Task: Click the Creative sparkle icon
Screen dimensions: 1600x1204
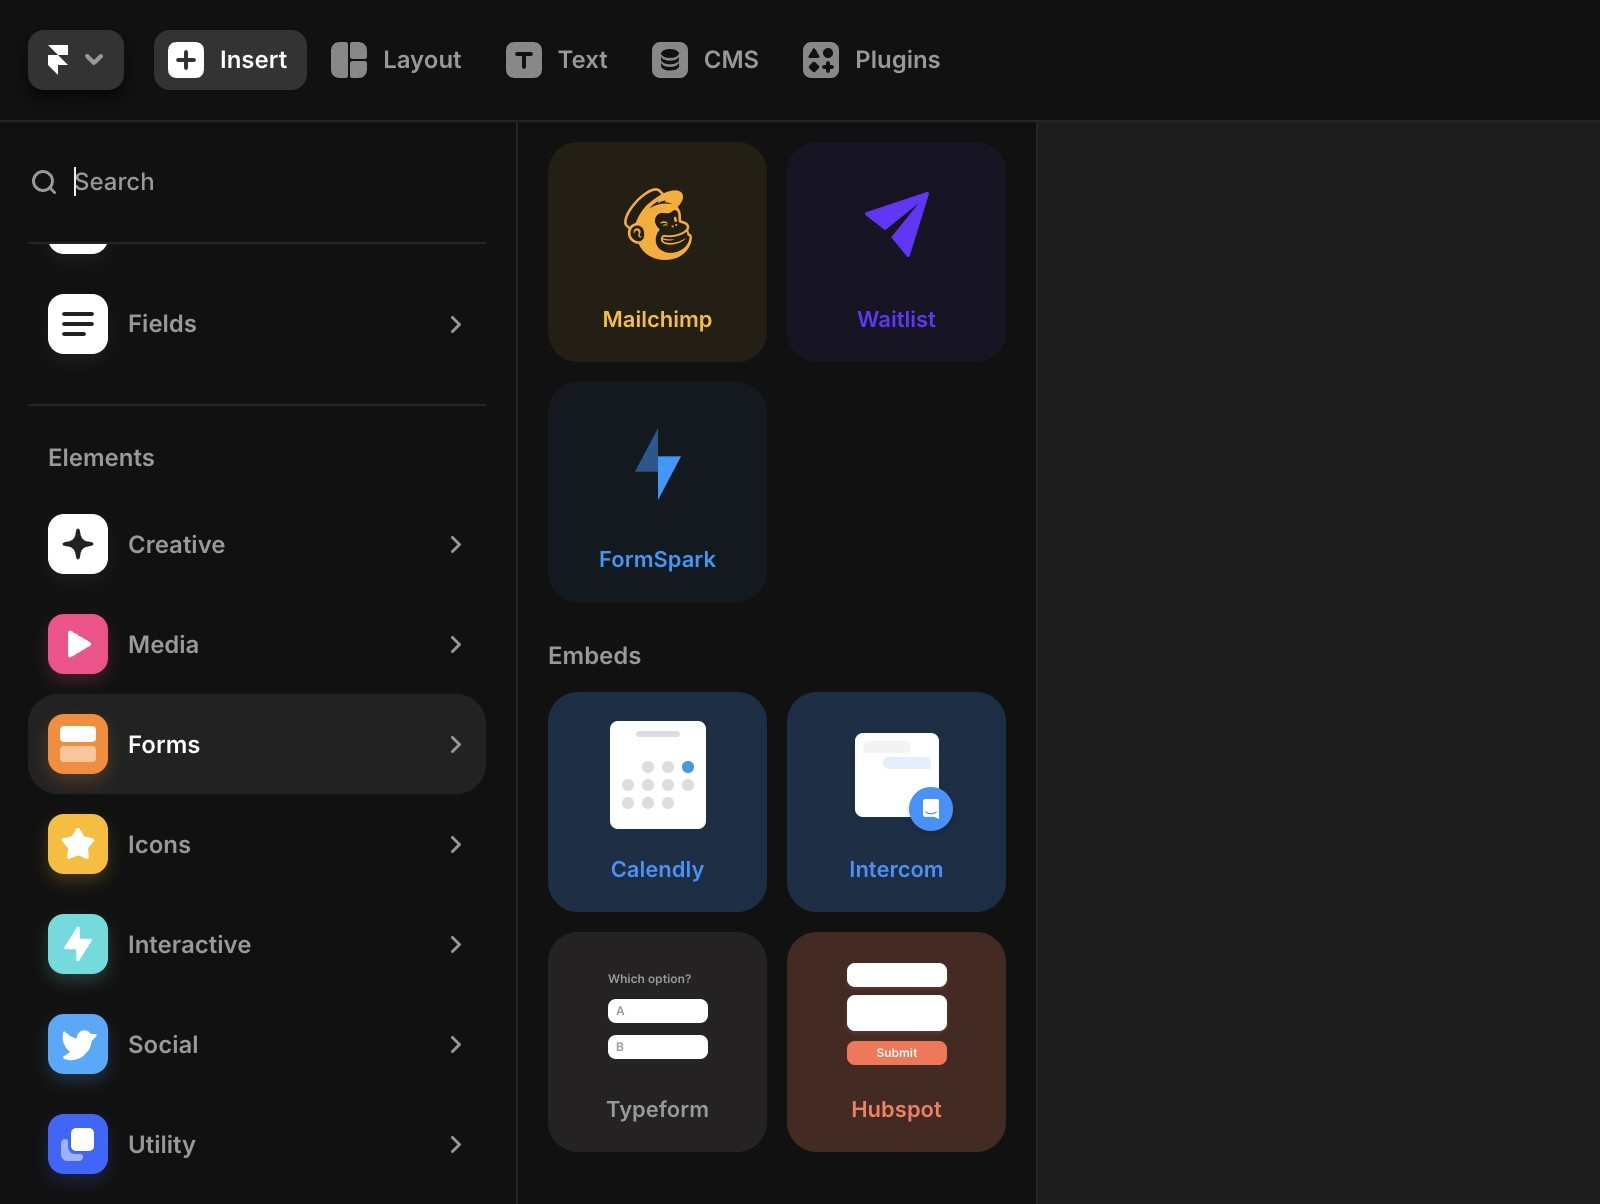Action: [78, 544]
